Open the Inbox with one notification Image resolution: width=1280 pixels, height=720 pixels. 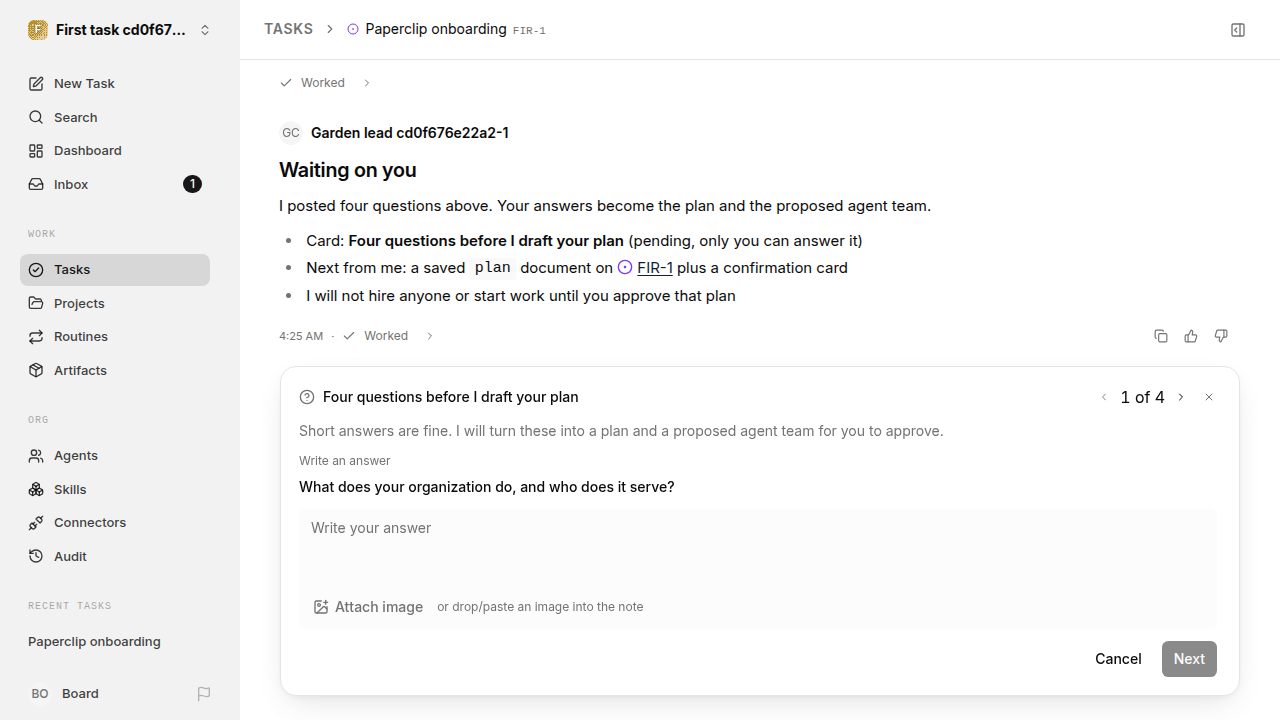tap(115, 184)
